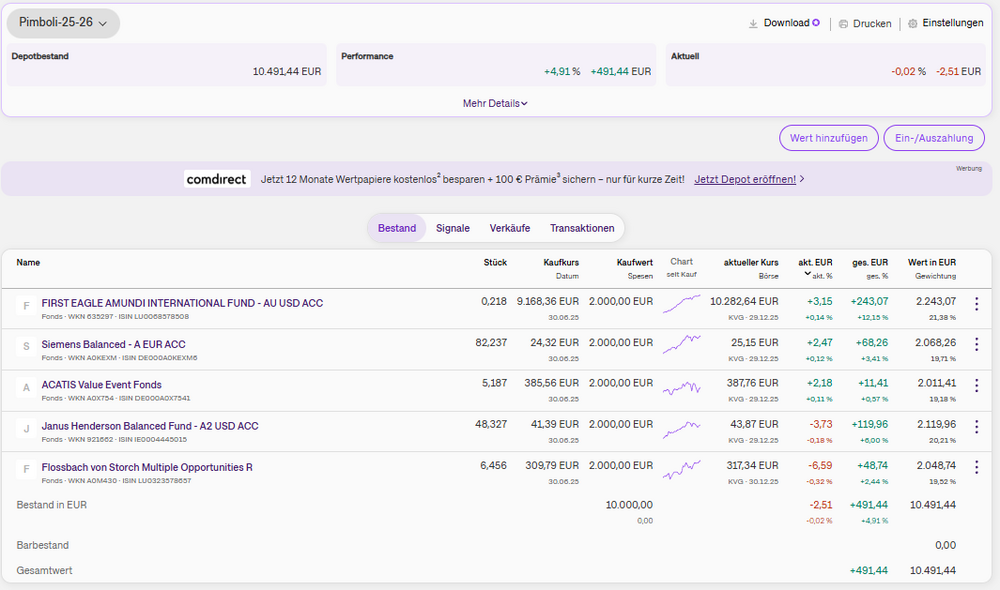1000x590 pixels.
Task: Click the printer icon for Drucken
Action: click(843, 23)
